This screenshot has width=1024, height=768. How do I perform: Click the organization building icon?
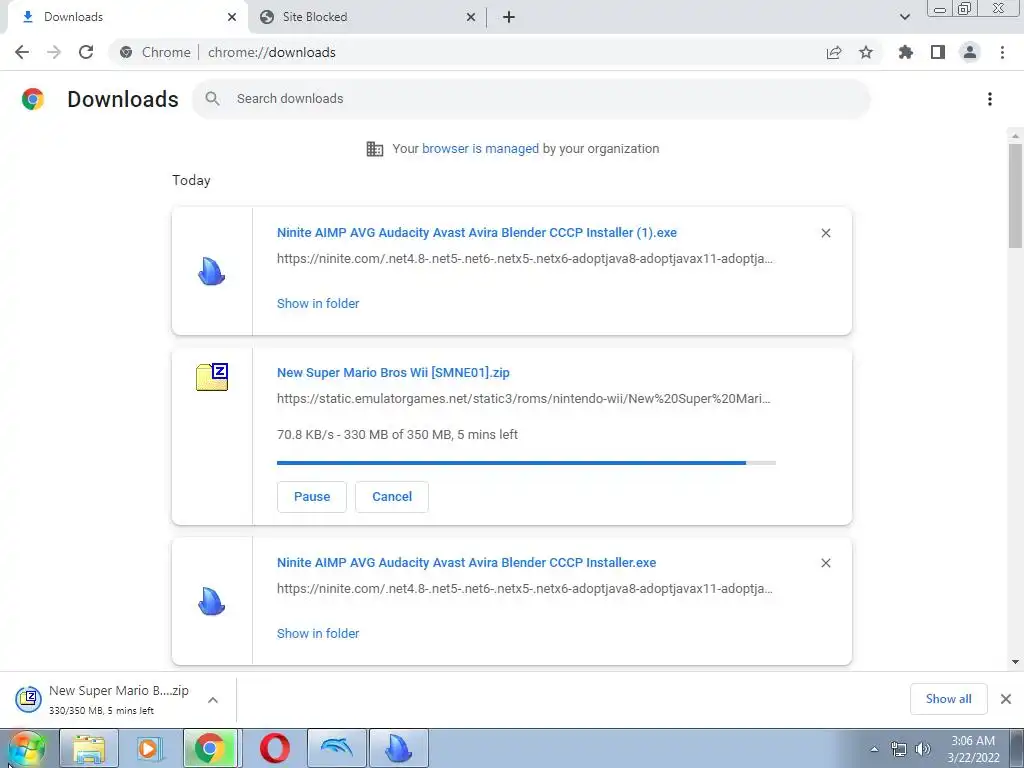(x=375, y=149)
